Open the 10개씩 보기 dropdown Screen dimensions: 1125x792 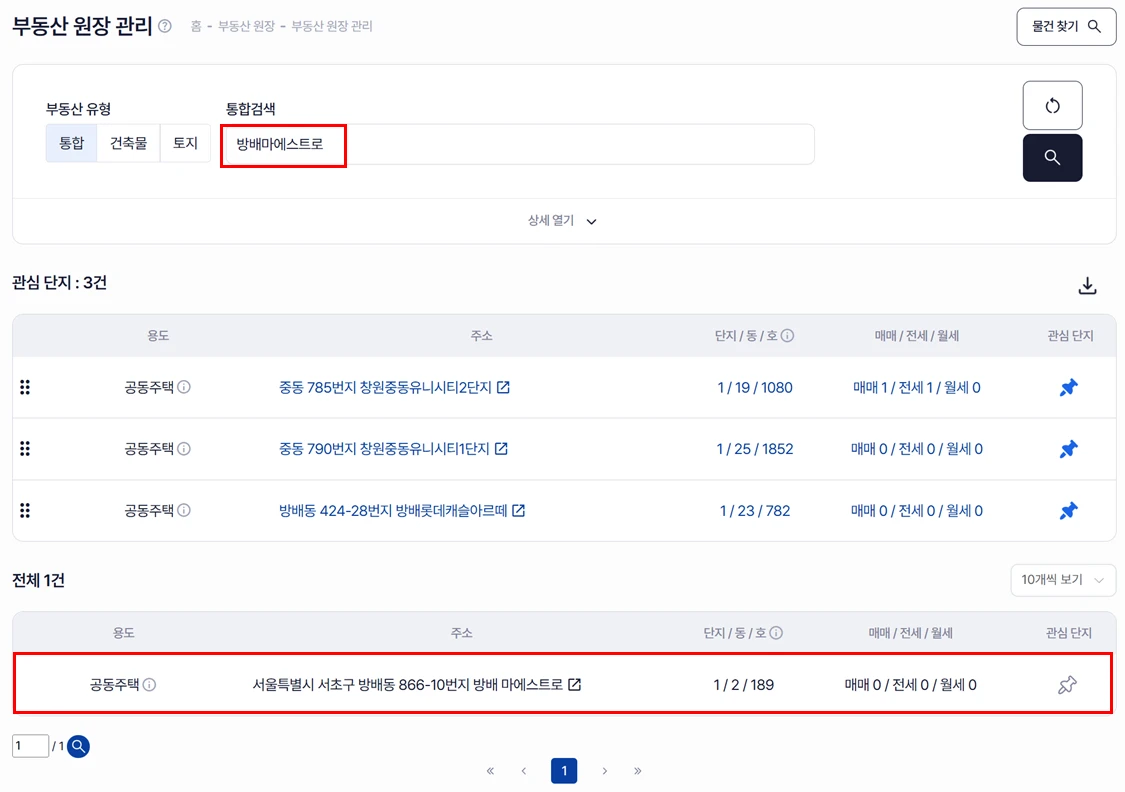click(x=1062, y=580)
